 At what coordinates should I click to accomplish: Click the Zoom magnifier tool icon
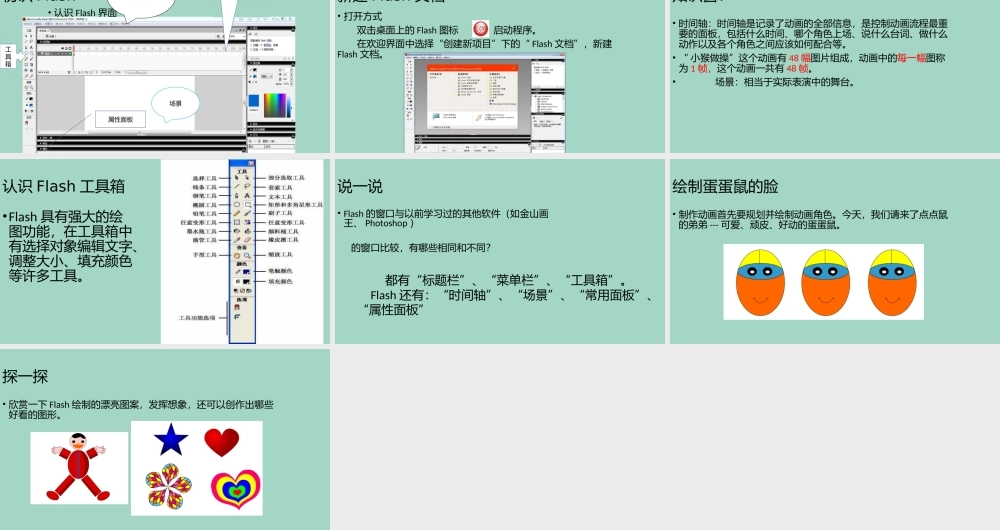[247, 256]
